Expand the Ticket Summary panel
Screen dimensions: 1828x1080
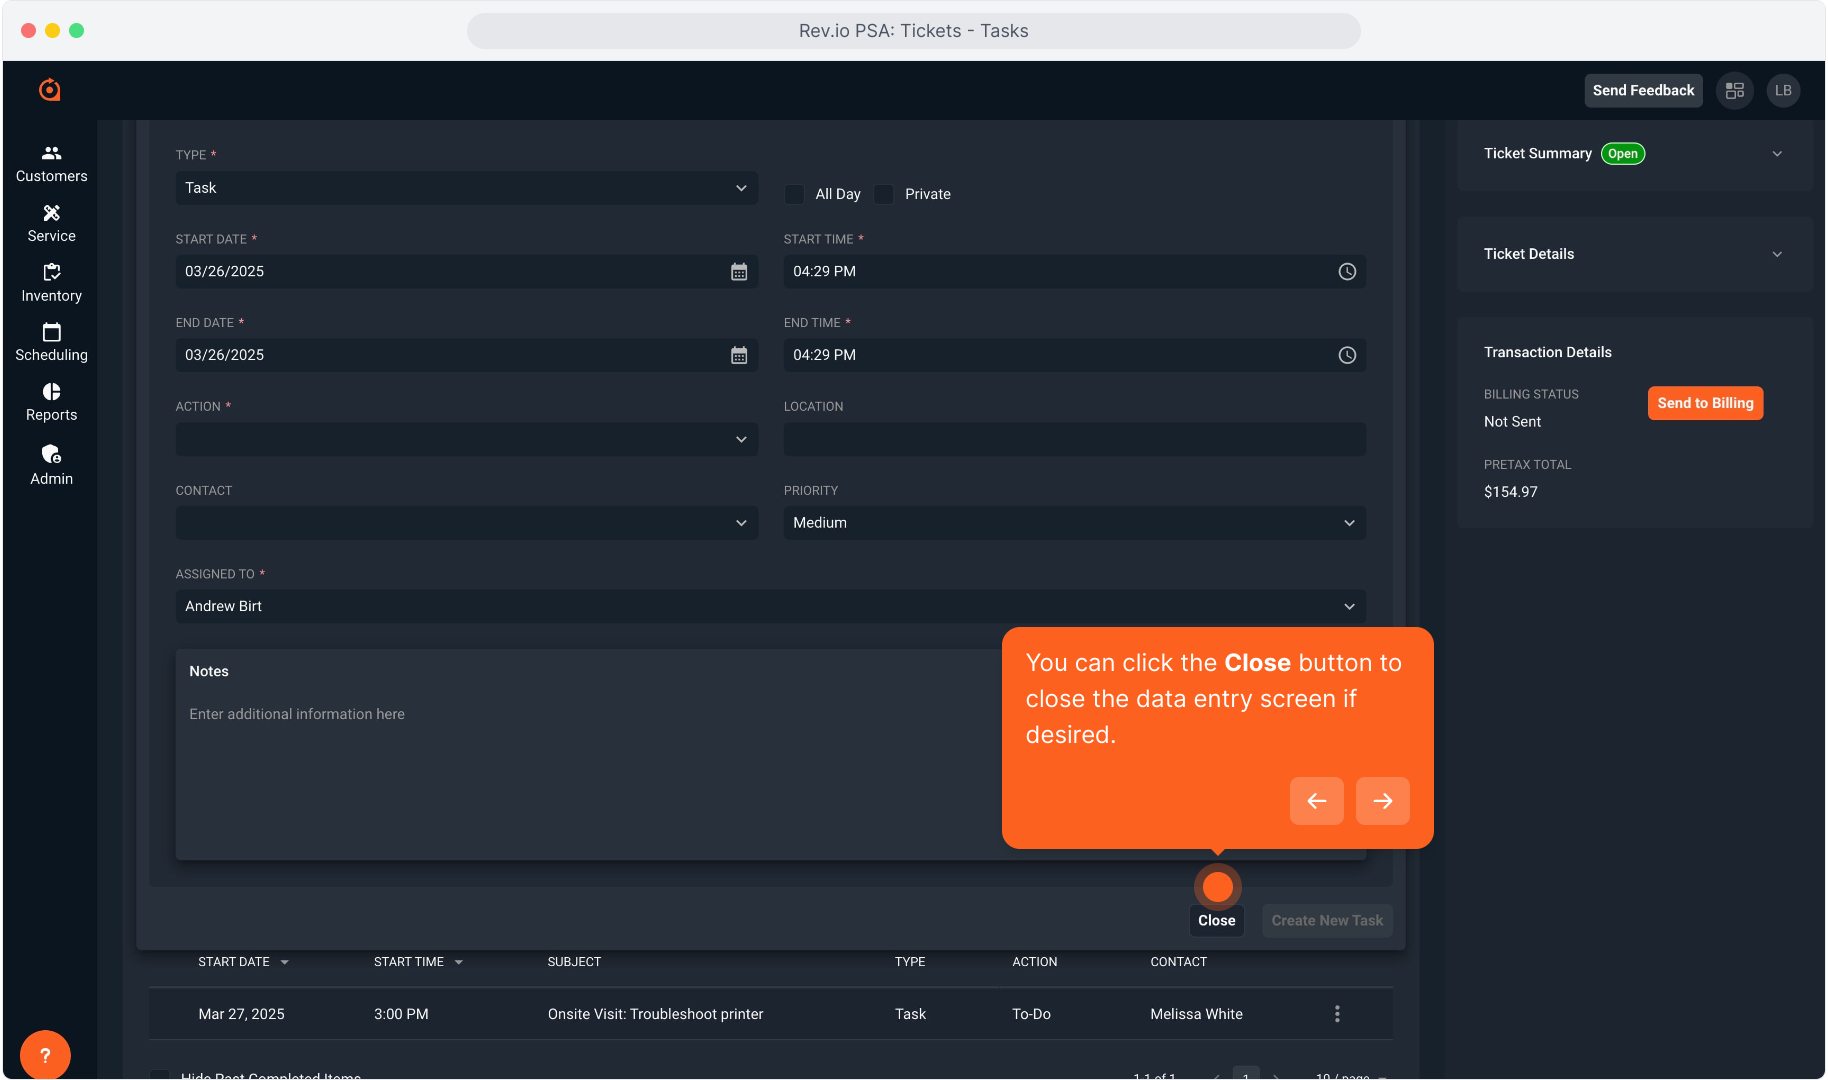click(1776, 154)
